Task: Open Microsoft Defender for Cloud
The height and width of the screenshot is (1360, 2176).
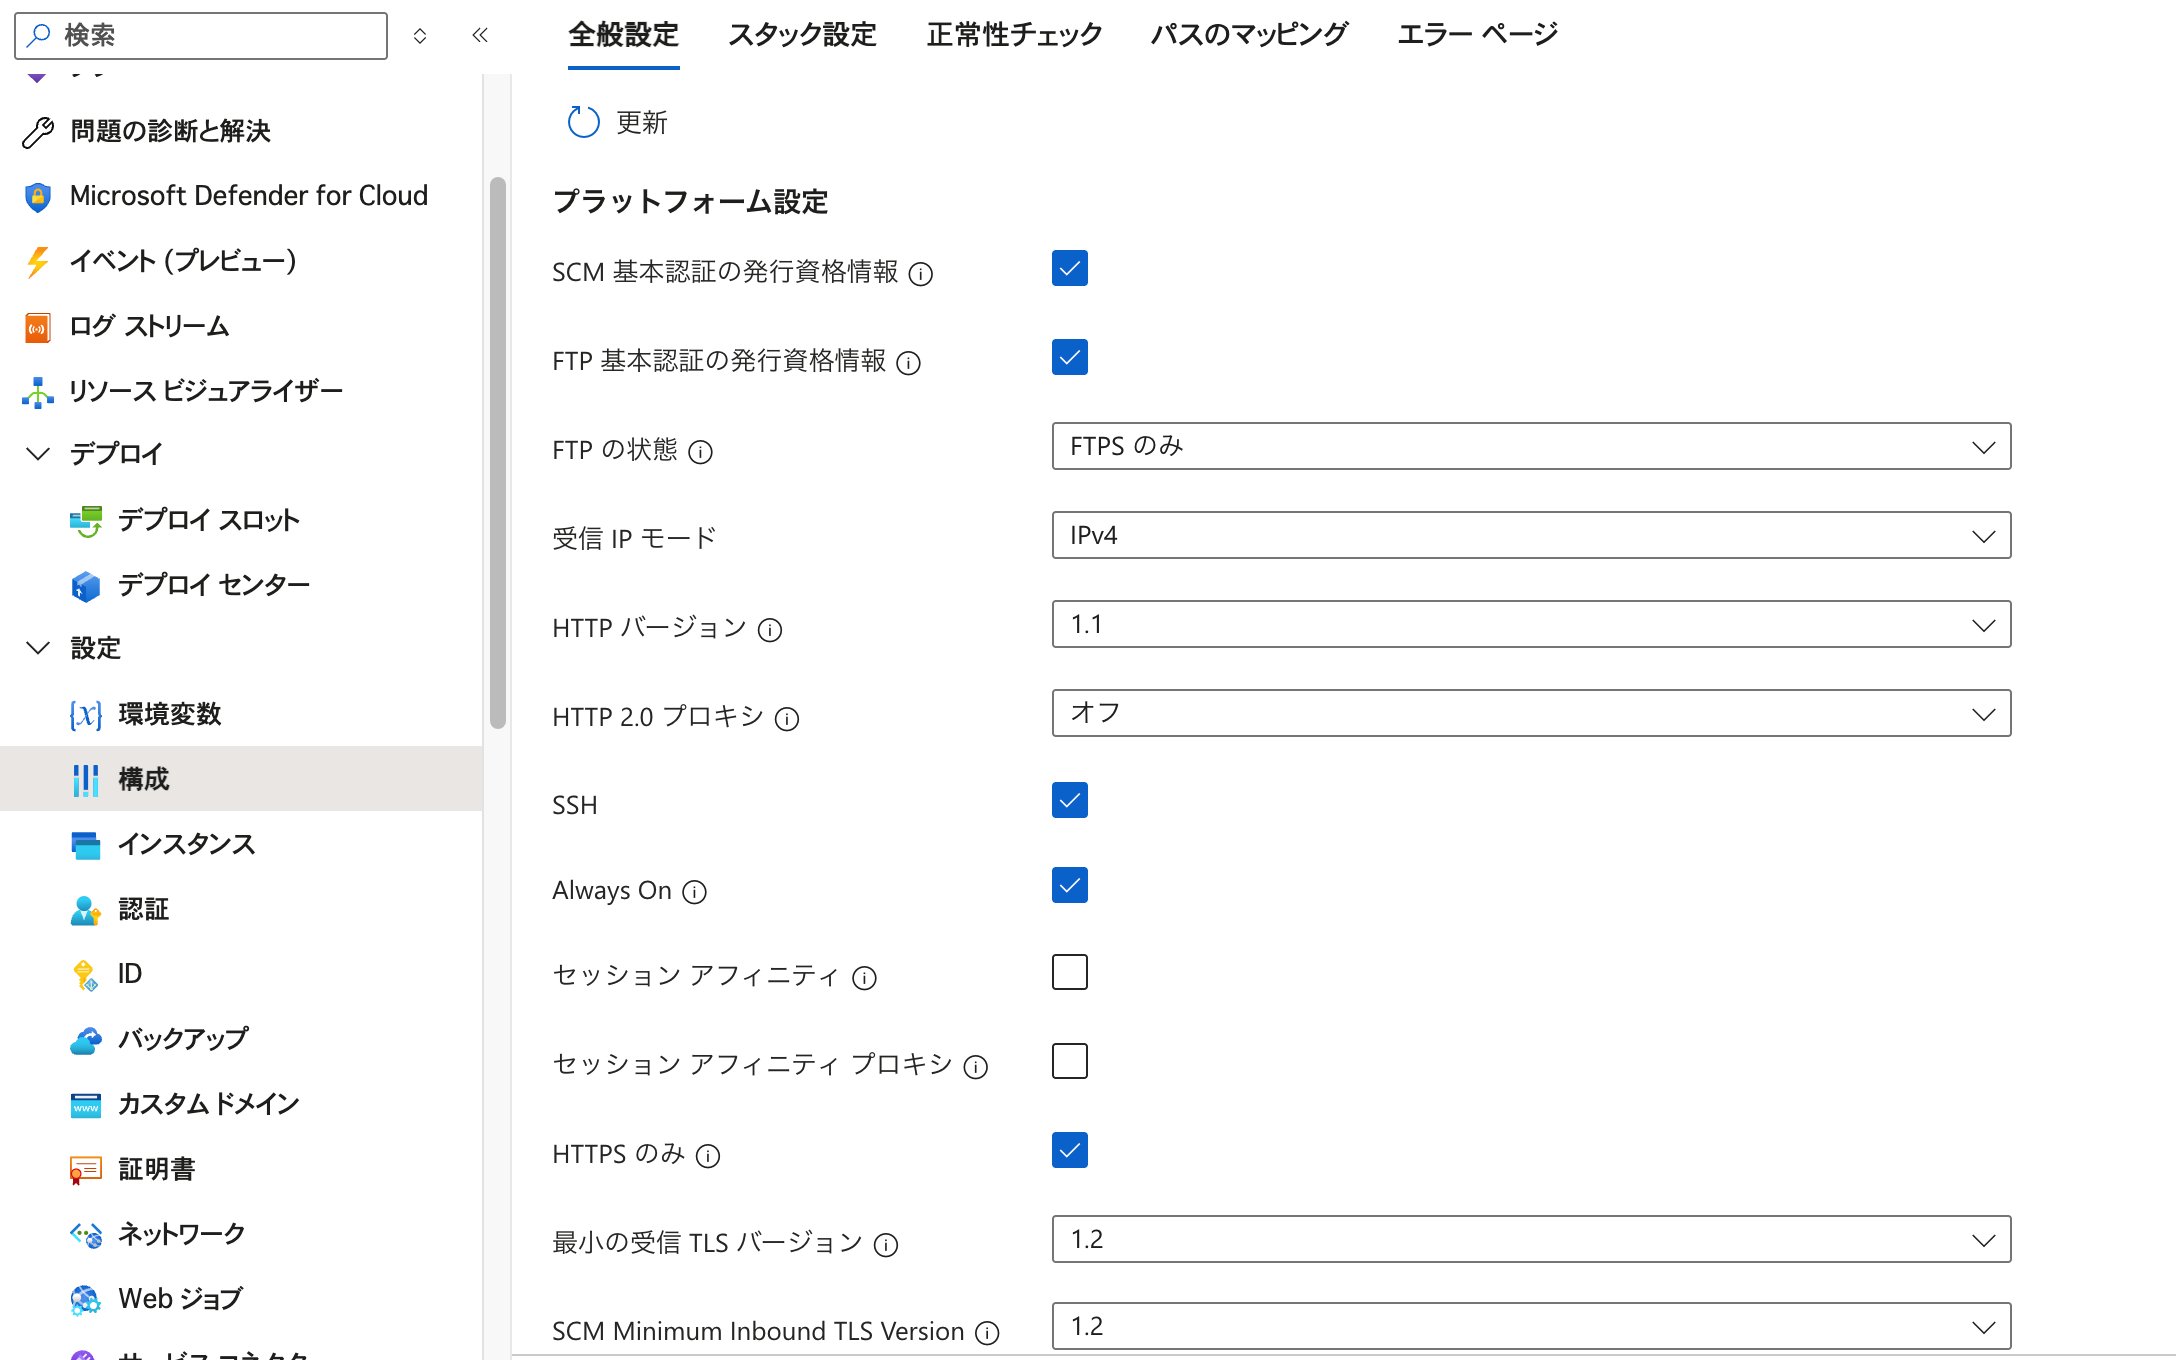Action: point(247,195)
